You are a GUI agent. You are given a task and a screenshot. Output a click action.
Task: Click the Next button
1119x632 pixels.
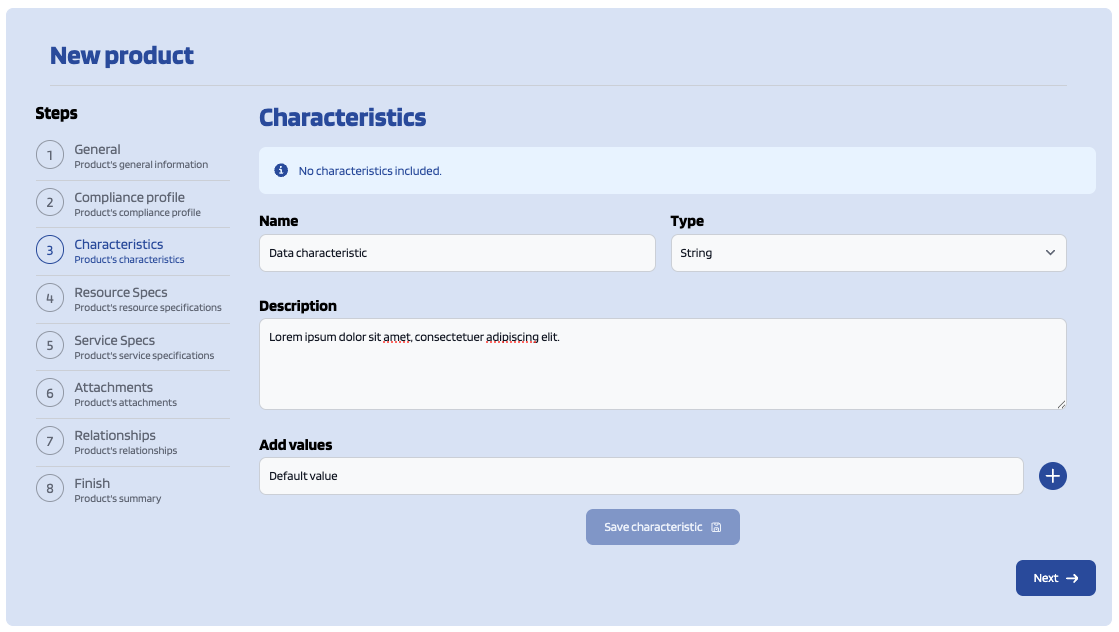[1055, 578]
